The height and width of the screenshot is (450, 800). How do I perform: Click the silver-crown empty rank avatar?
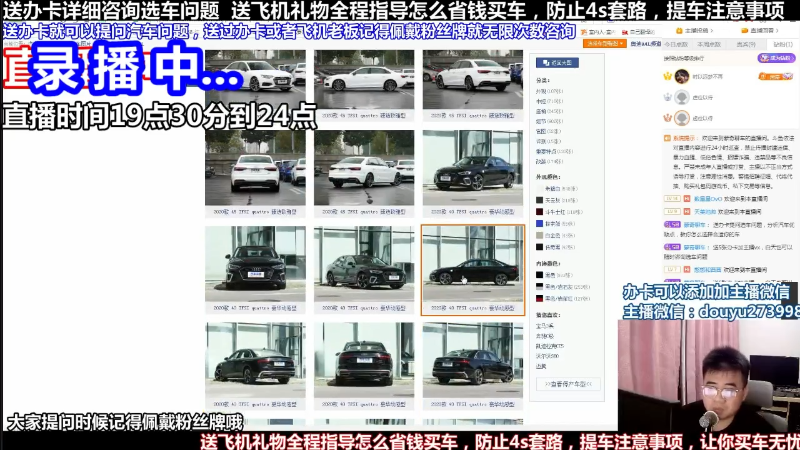682,97
